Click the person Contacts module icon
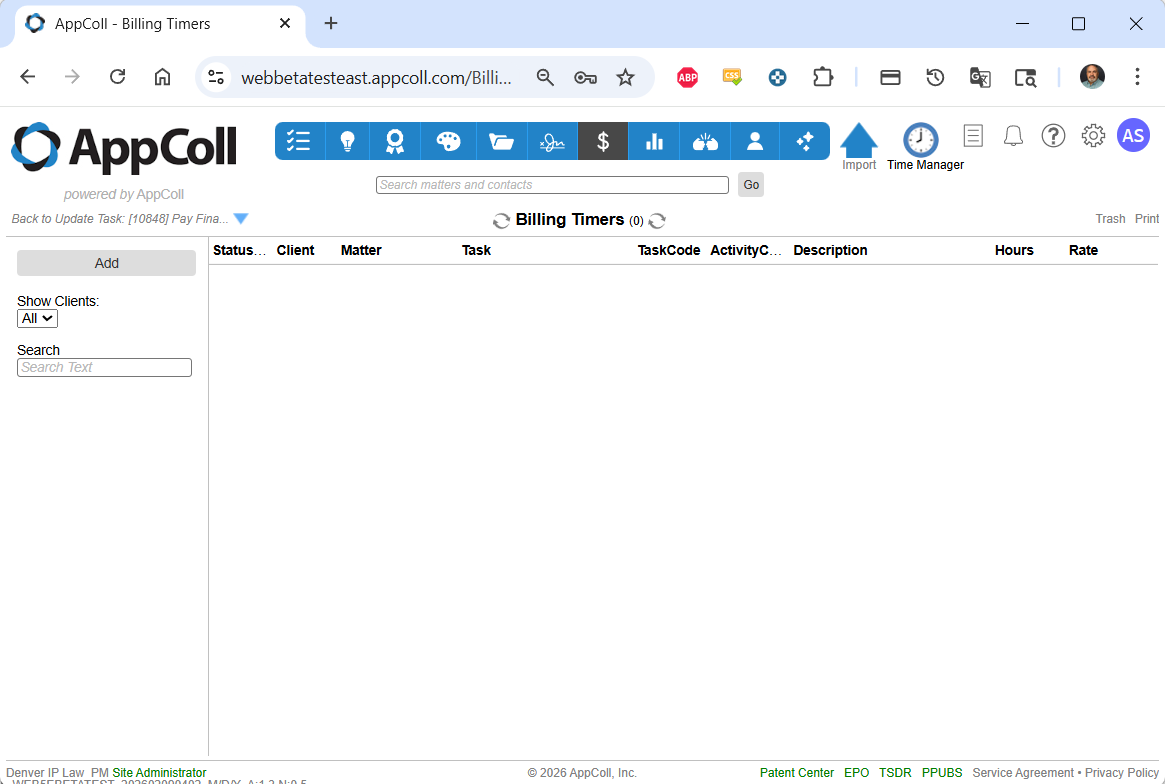This screenshot has height=784, width=1165. pos(755,141)
